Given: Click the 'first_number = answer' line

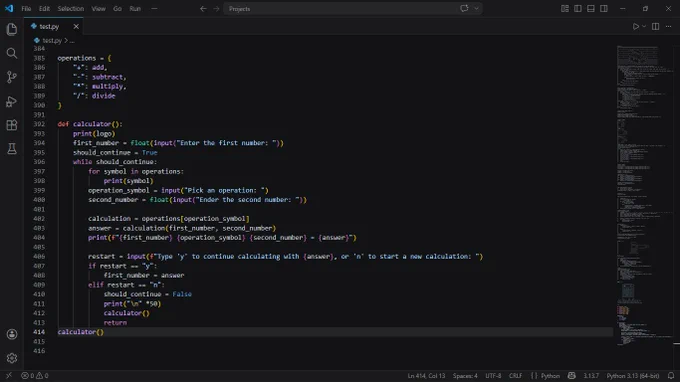Looking at the screenshot, I should (x=144, y=275).
